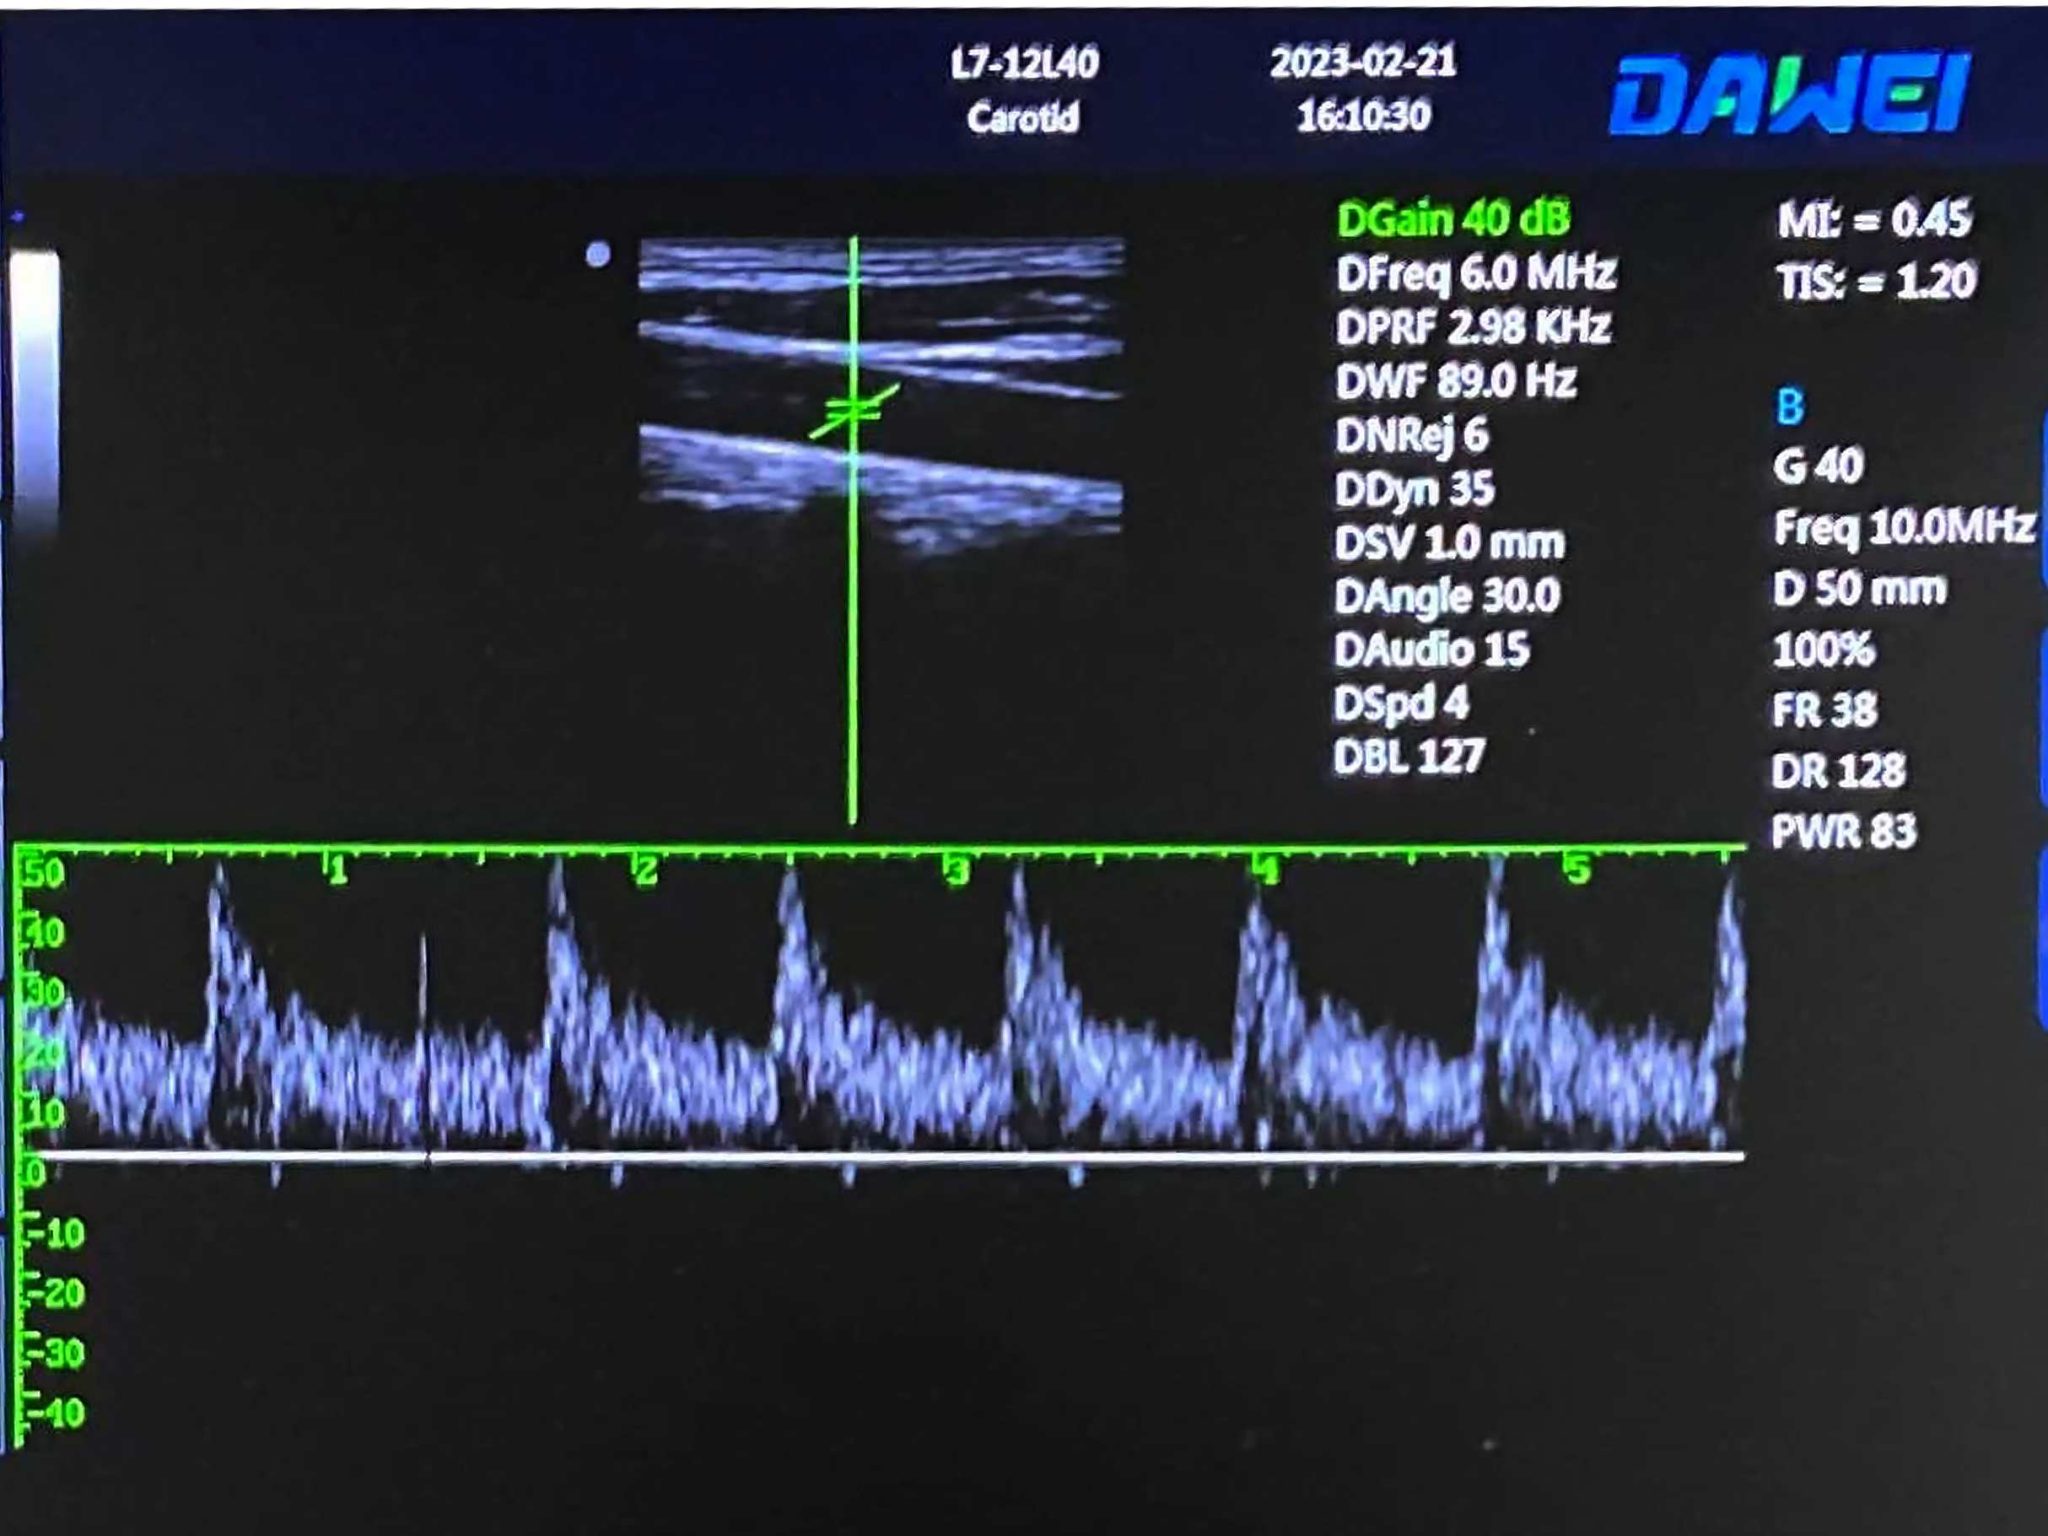Image resolution: width=2048 pixels, height=1536 pixels.
Task: Click the L7-12L40 probe label
Action: [x=1024, y=65]
